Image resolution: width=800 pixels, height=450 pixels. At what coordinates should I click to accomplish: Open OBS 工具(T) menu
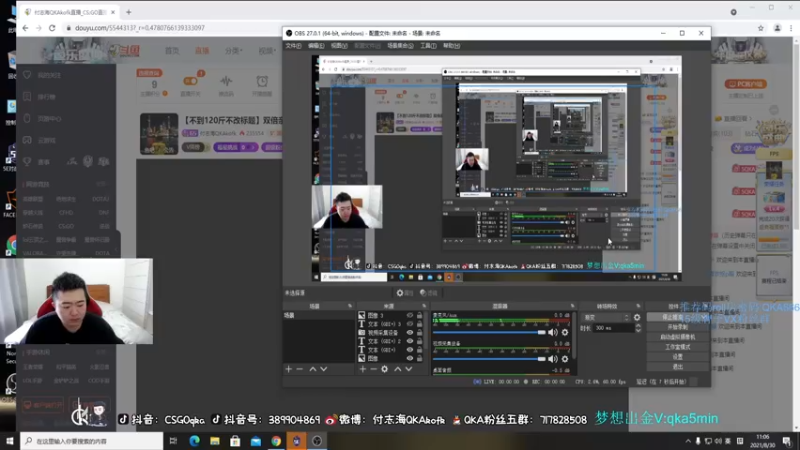(428, 46)
